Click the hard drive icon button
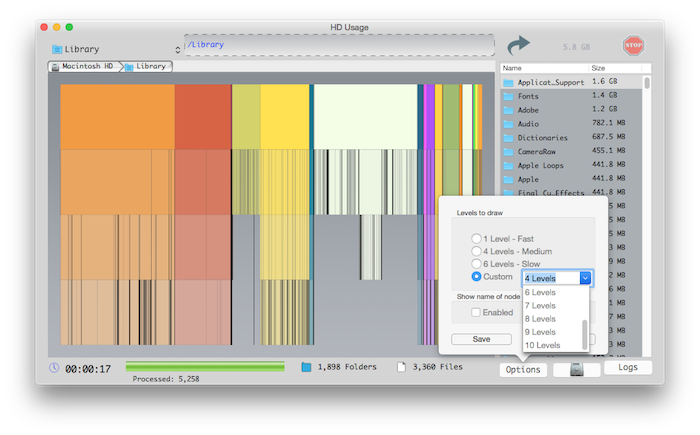Viewport: 700px width, 435px height. (576, 369)
